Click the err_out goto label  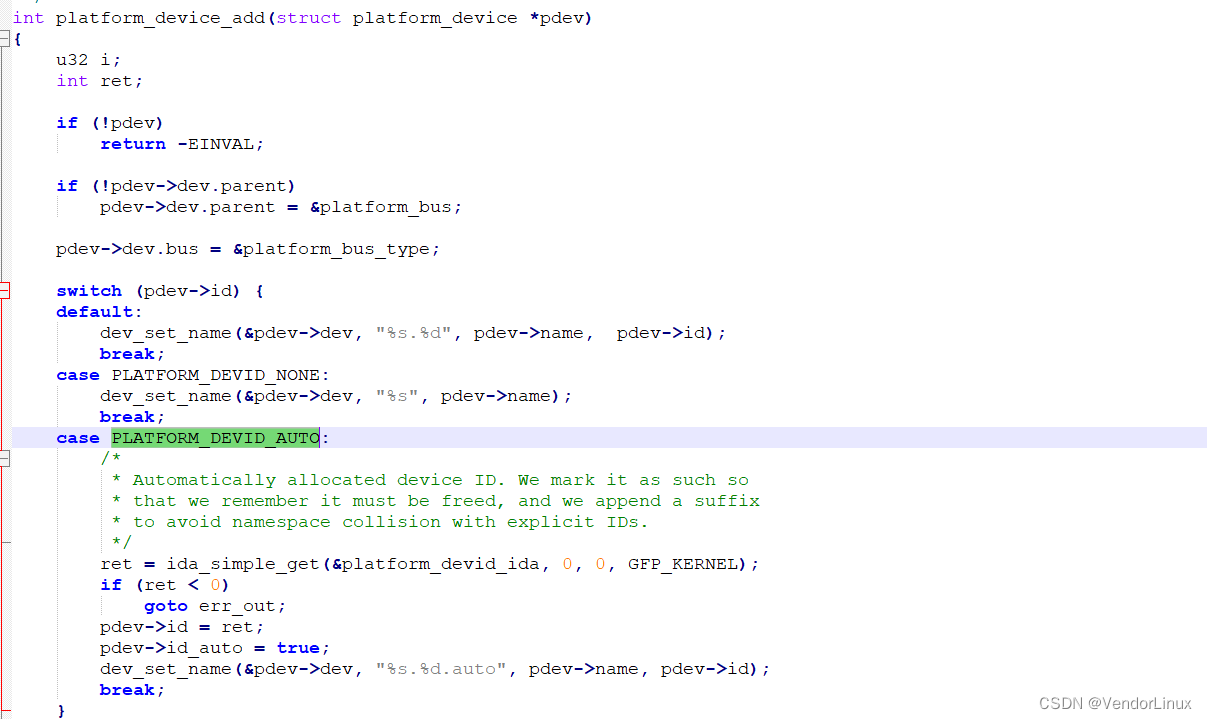[235, 605]
